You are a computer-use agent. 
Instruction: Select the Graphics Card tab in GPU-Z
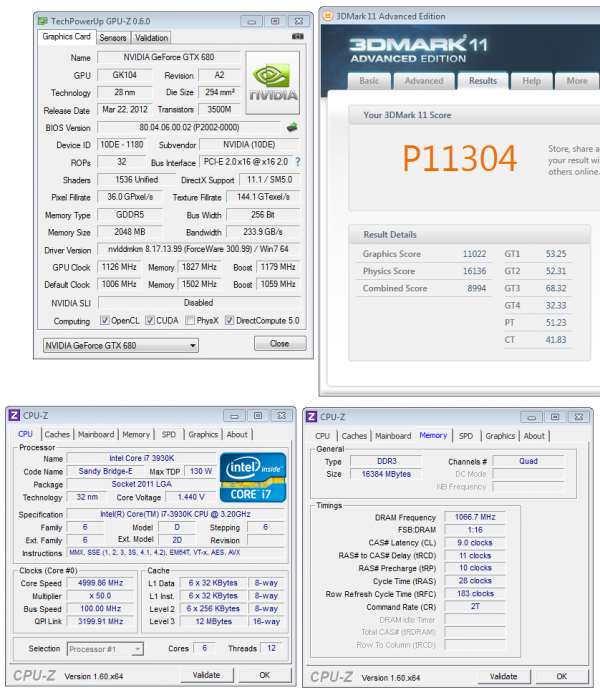pyautogui.click(x=66, y=37)
